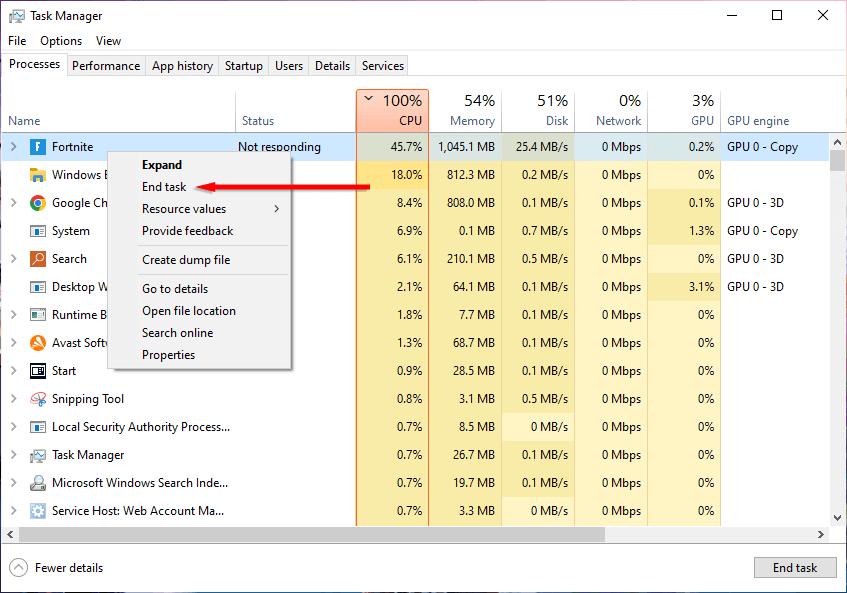Expand the Local Security Authority Process row
This screenshot has width=847, height=593.
[13, 427]
